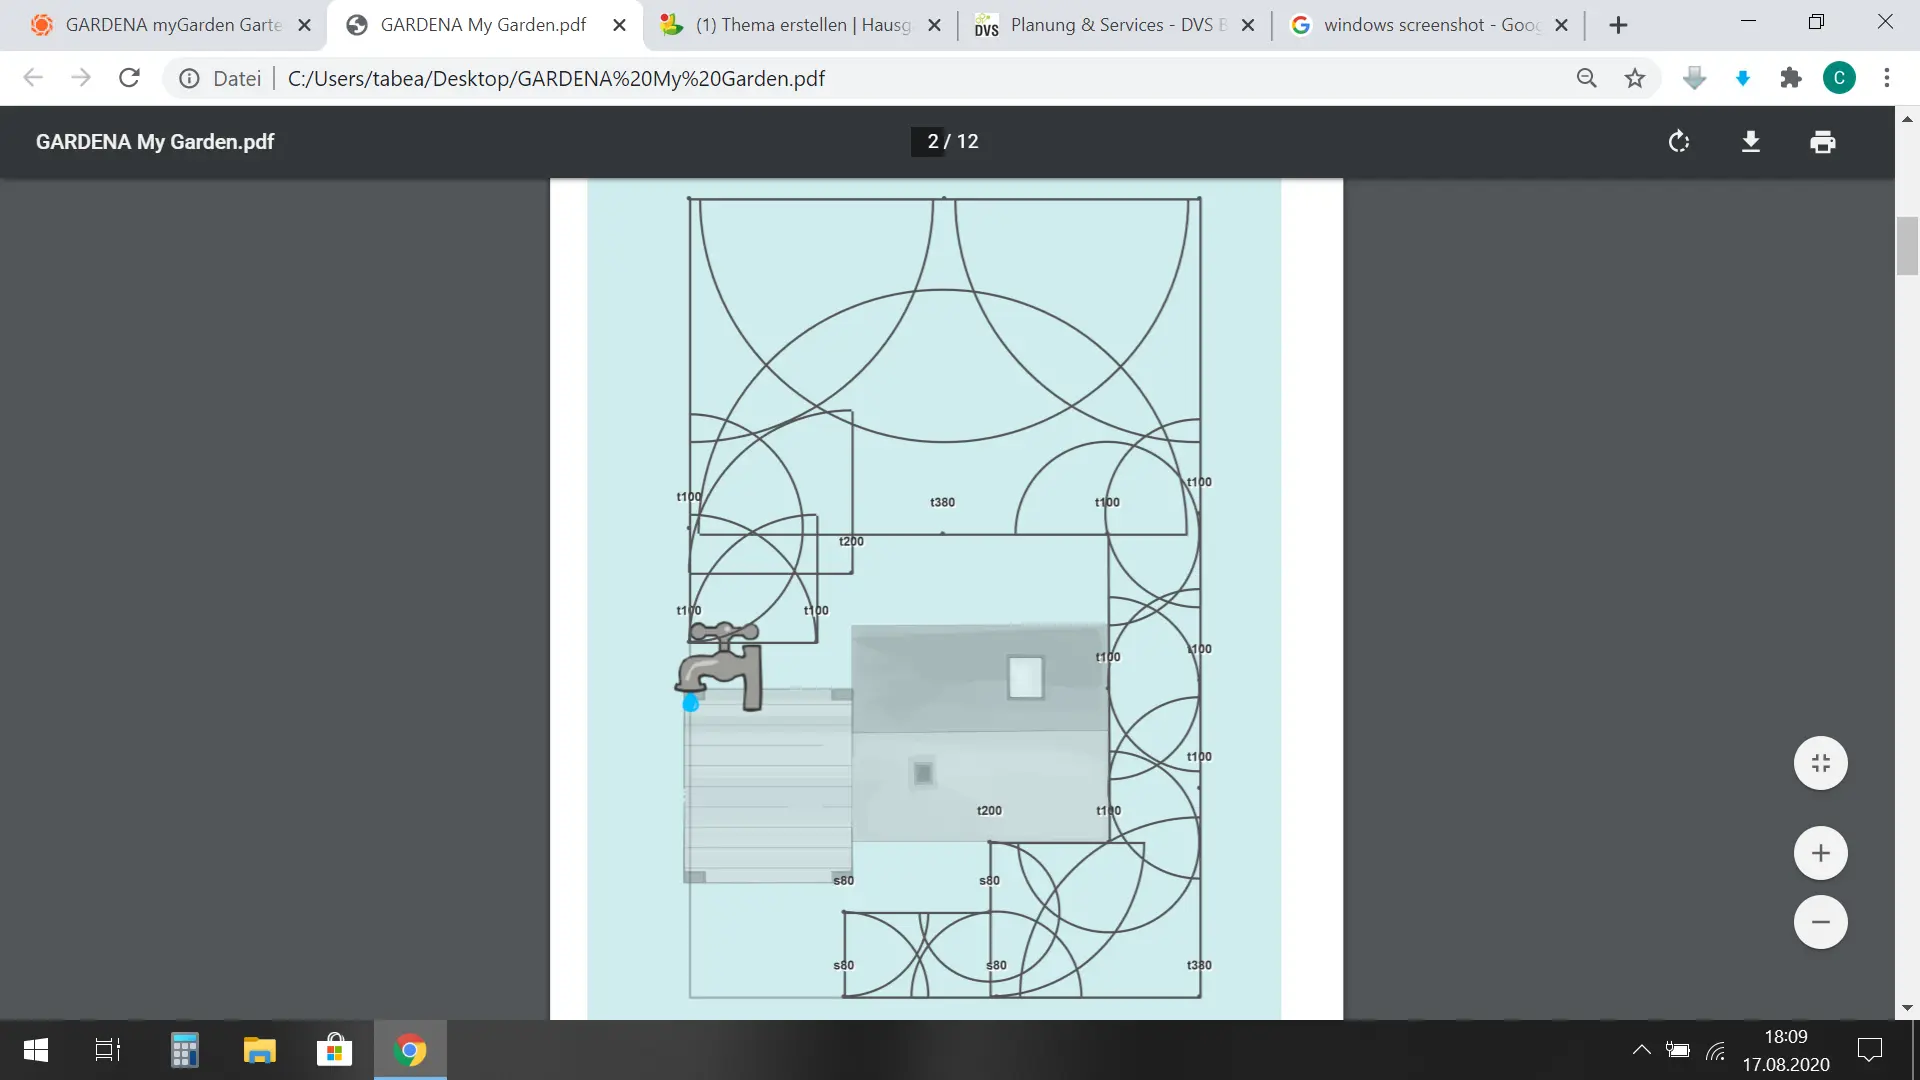Open the browser zoom magnifier icon

click(1586, 78)
